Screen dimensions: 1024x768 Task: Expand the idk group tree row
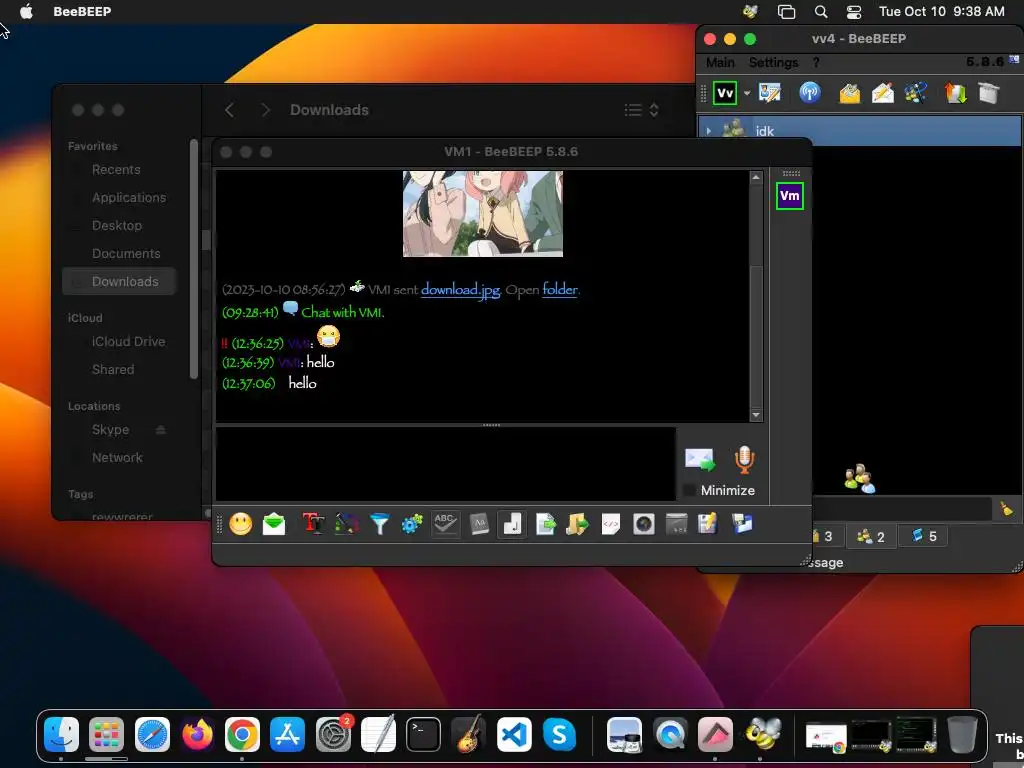pyautogui.click(x=709, y=131)
